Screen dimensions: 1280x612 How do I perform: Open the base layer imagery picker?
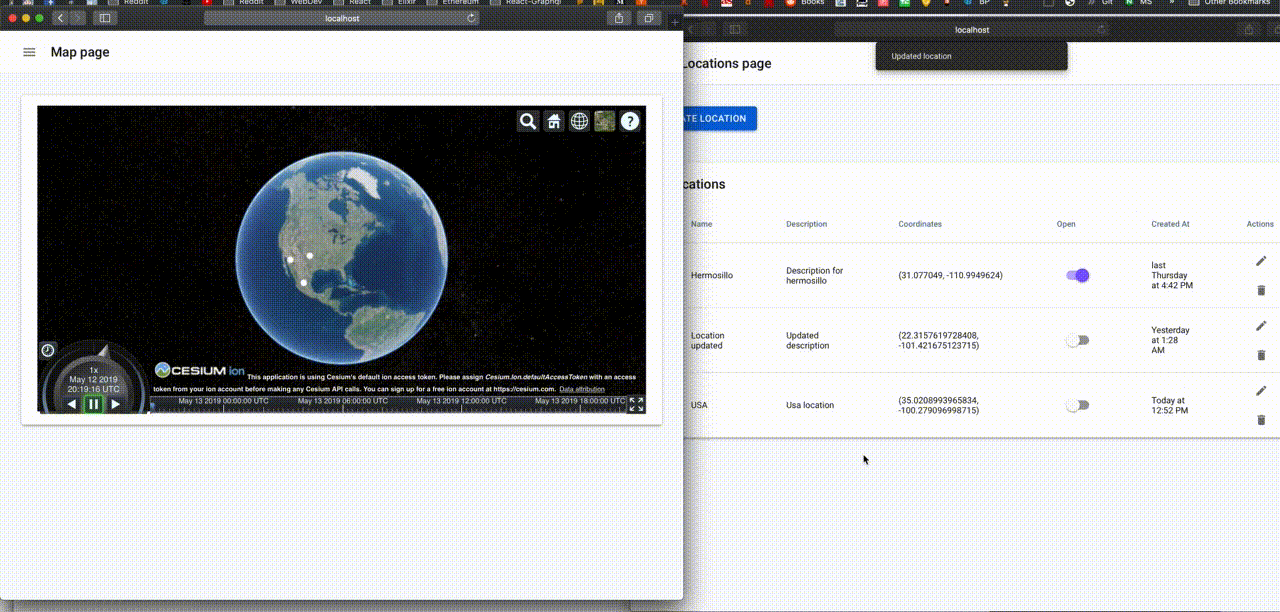pyautogui.click(x=604, y=121)
